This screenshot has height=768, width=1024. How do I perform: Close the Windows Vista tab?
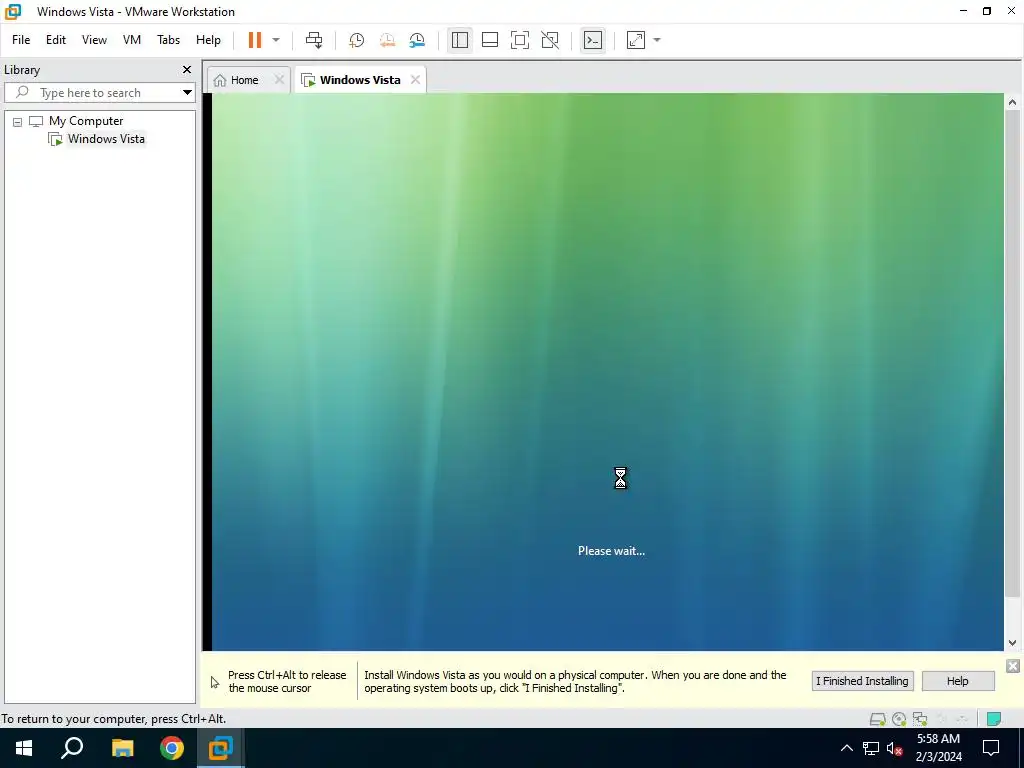pos(415,80)
